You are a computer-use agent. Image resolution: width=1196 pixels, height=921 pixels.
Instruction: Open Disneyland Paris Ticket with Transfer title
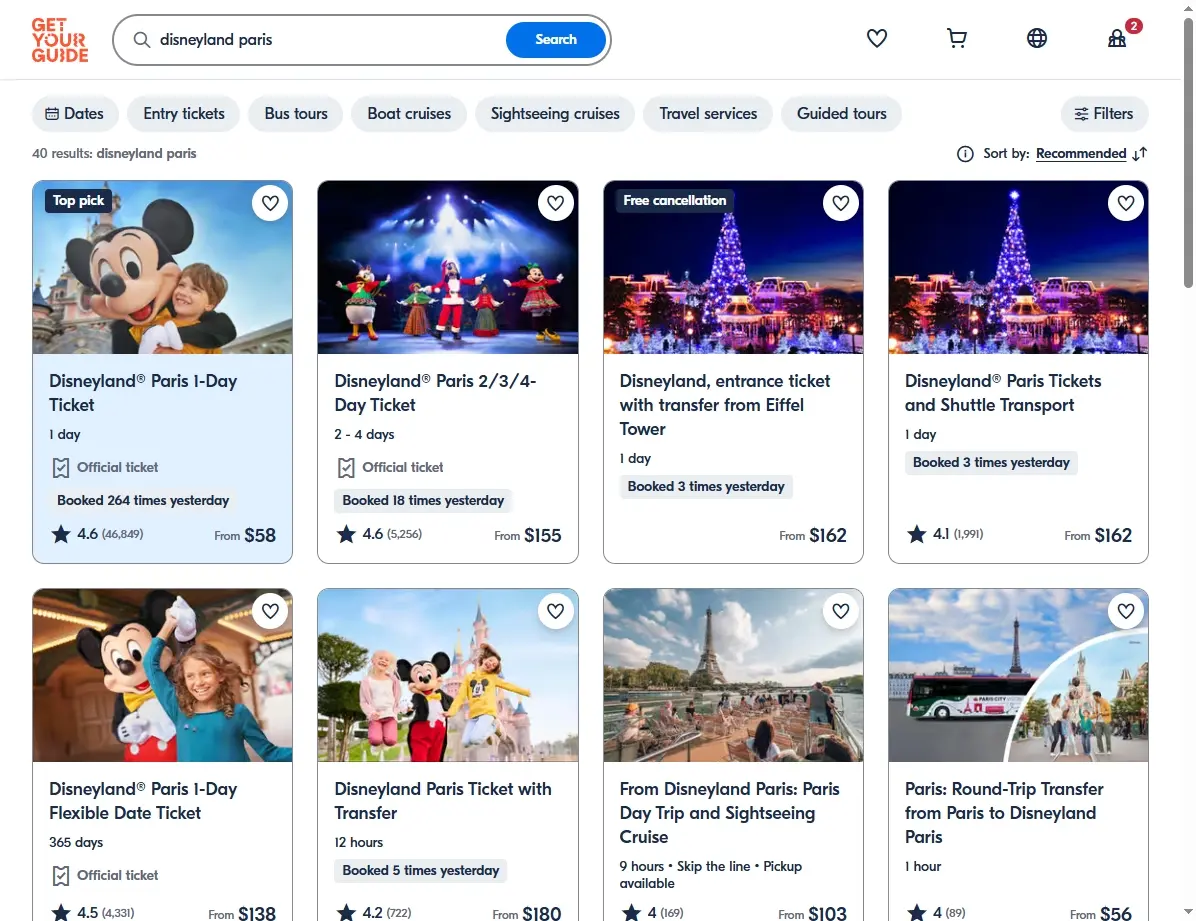point(442,801)
